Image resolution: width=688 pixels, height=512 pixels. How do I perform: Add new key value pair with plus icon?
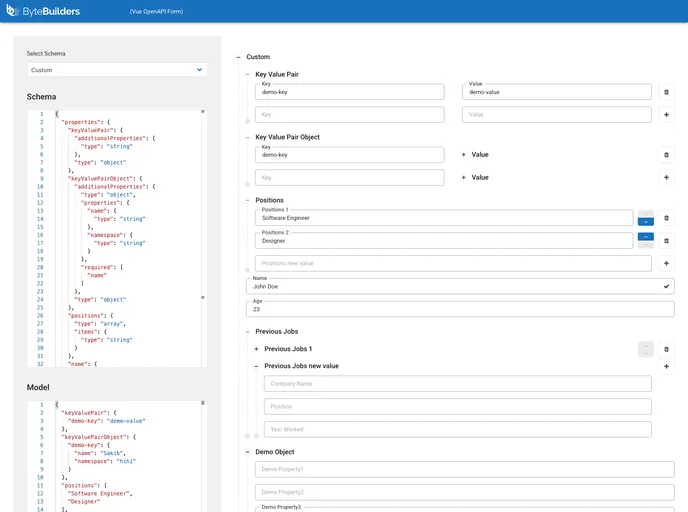coord(666,115)
